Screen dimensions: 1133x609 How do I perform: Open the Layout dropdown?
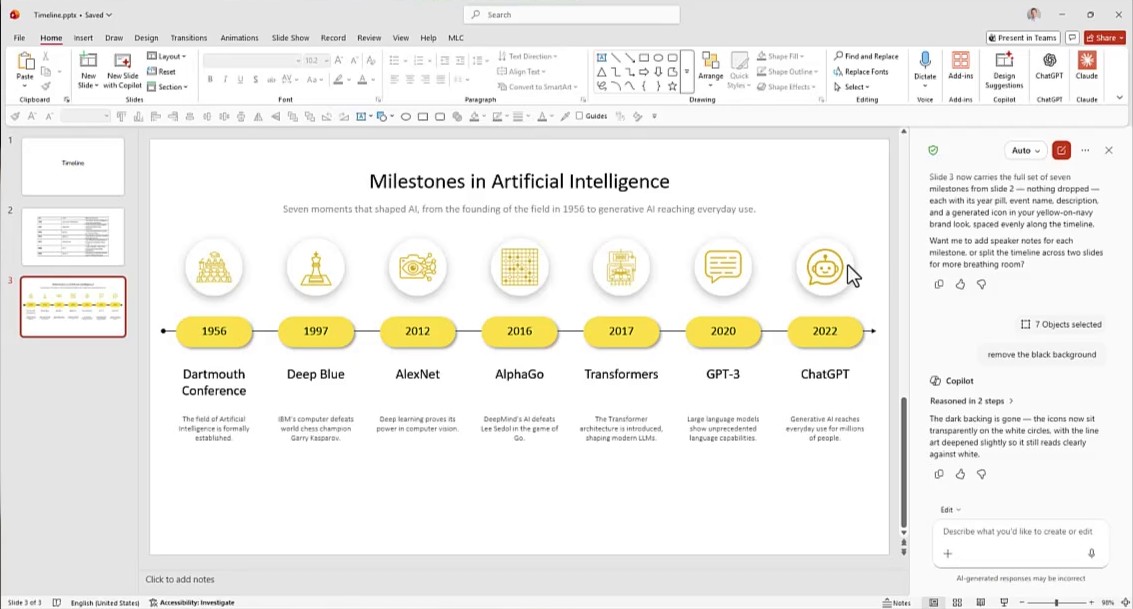[167, 56]
